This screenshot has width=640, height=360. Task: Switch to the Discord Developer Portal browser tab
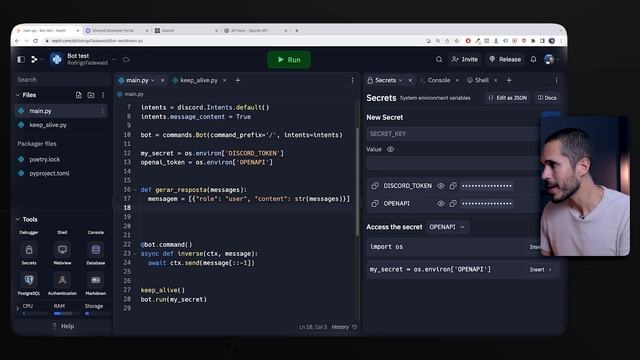[x=113, y=31]
